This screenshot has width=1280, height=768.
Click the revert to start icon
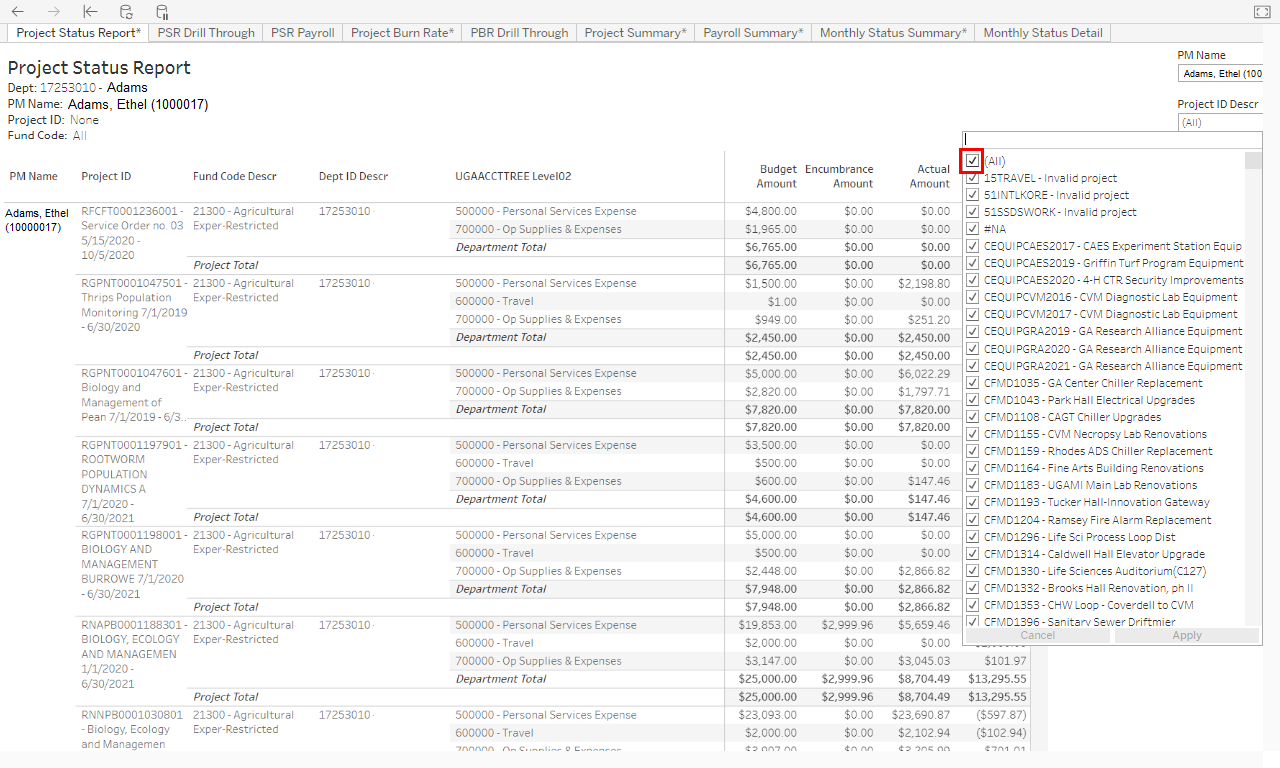90,11
